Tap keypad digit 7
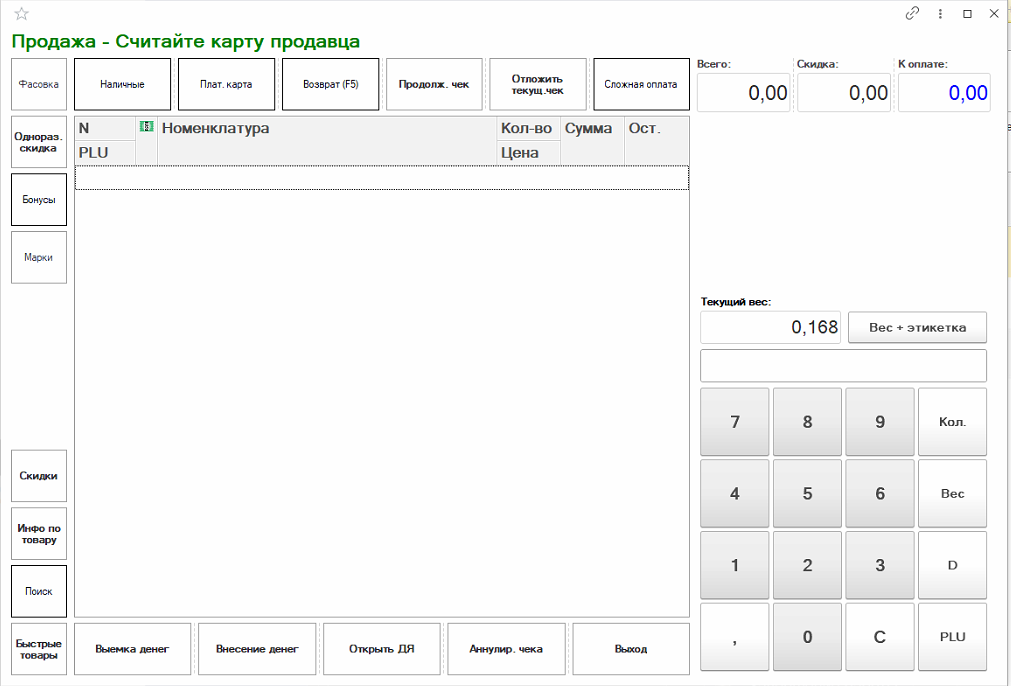The width and height of the screenshot is (1011, 686). [x=734, y=422]
